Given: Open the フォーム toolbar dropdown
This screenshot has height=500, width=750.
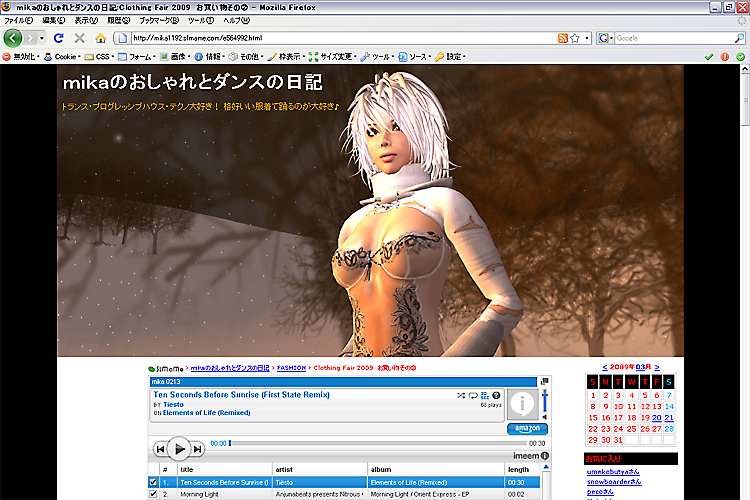Looking at the screenshot, I should 136,56.
